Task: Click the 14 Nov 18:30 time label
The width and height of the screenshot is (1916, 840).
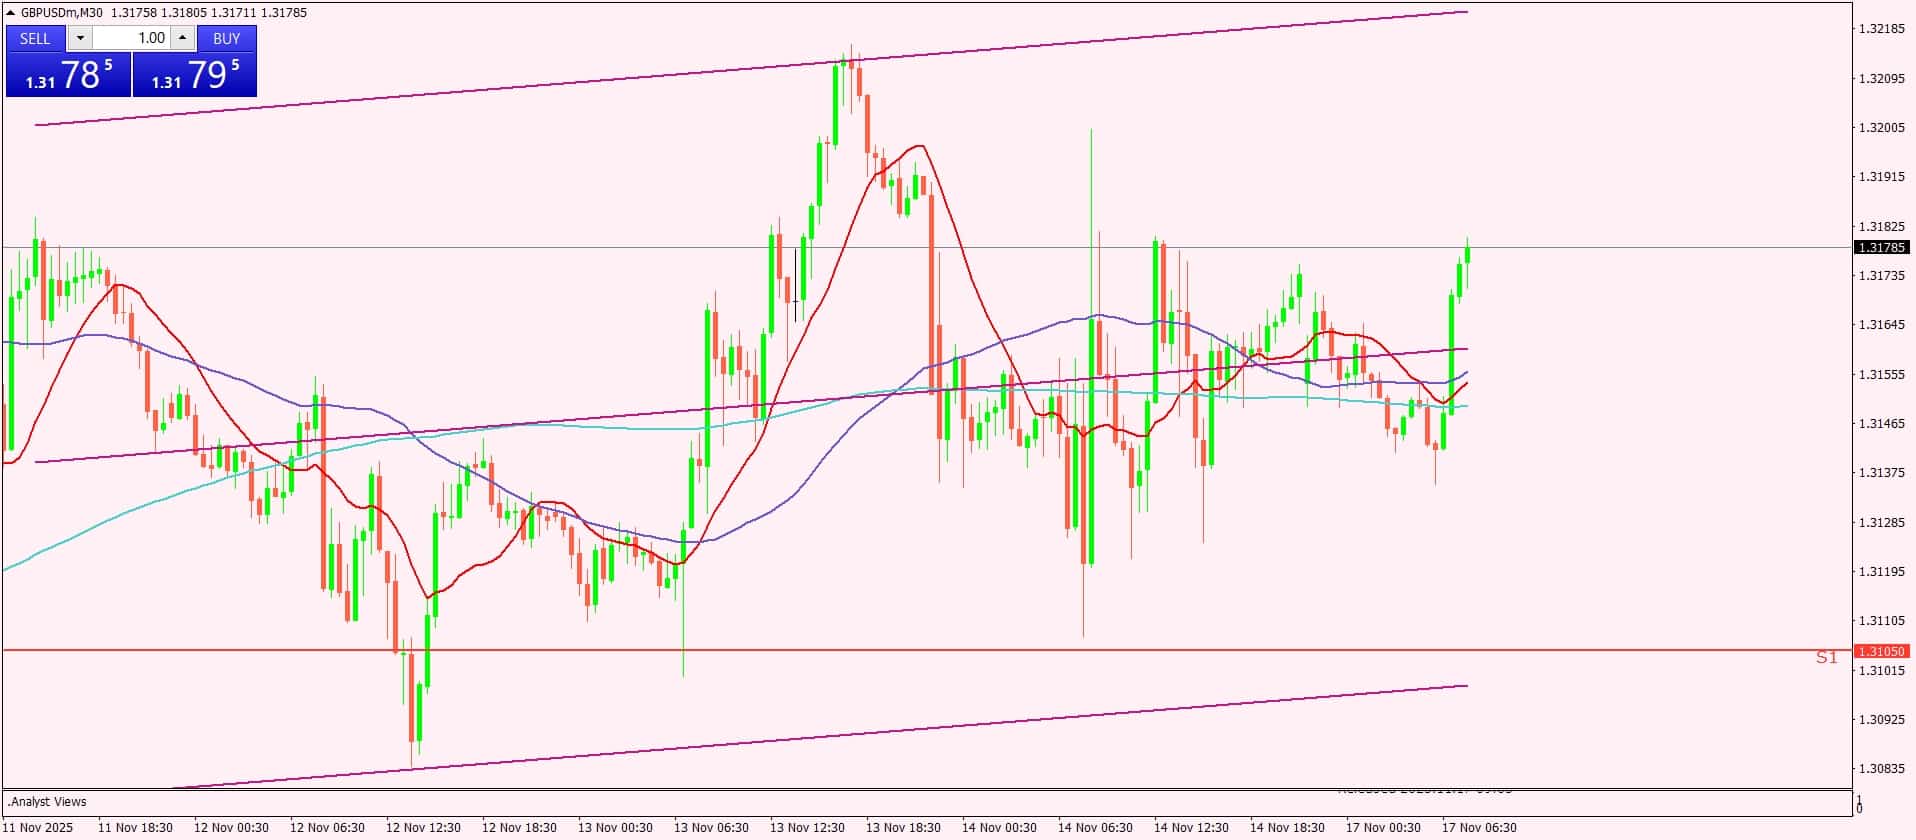Action: tap(1287, 828)
